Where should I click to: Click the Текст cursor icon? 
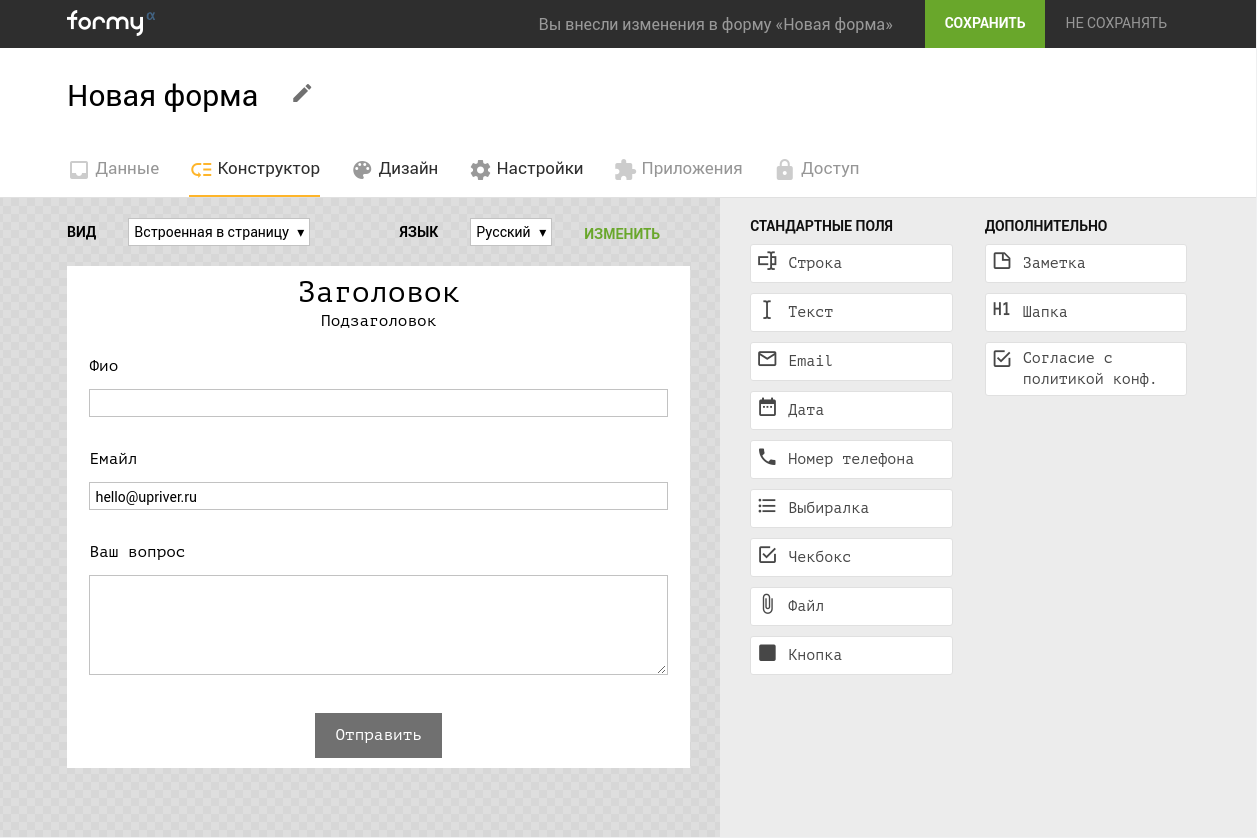767,310
